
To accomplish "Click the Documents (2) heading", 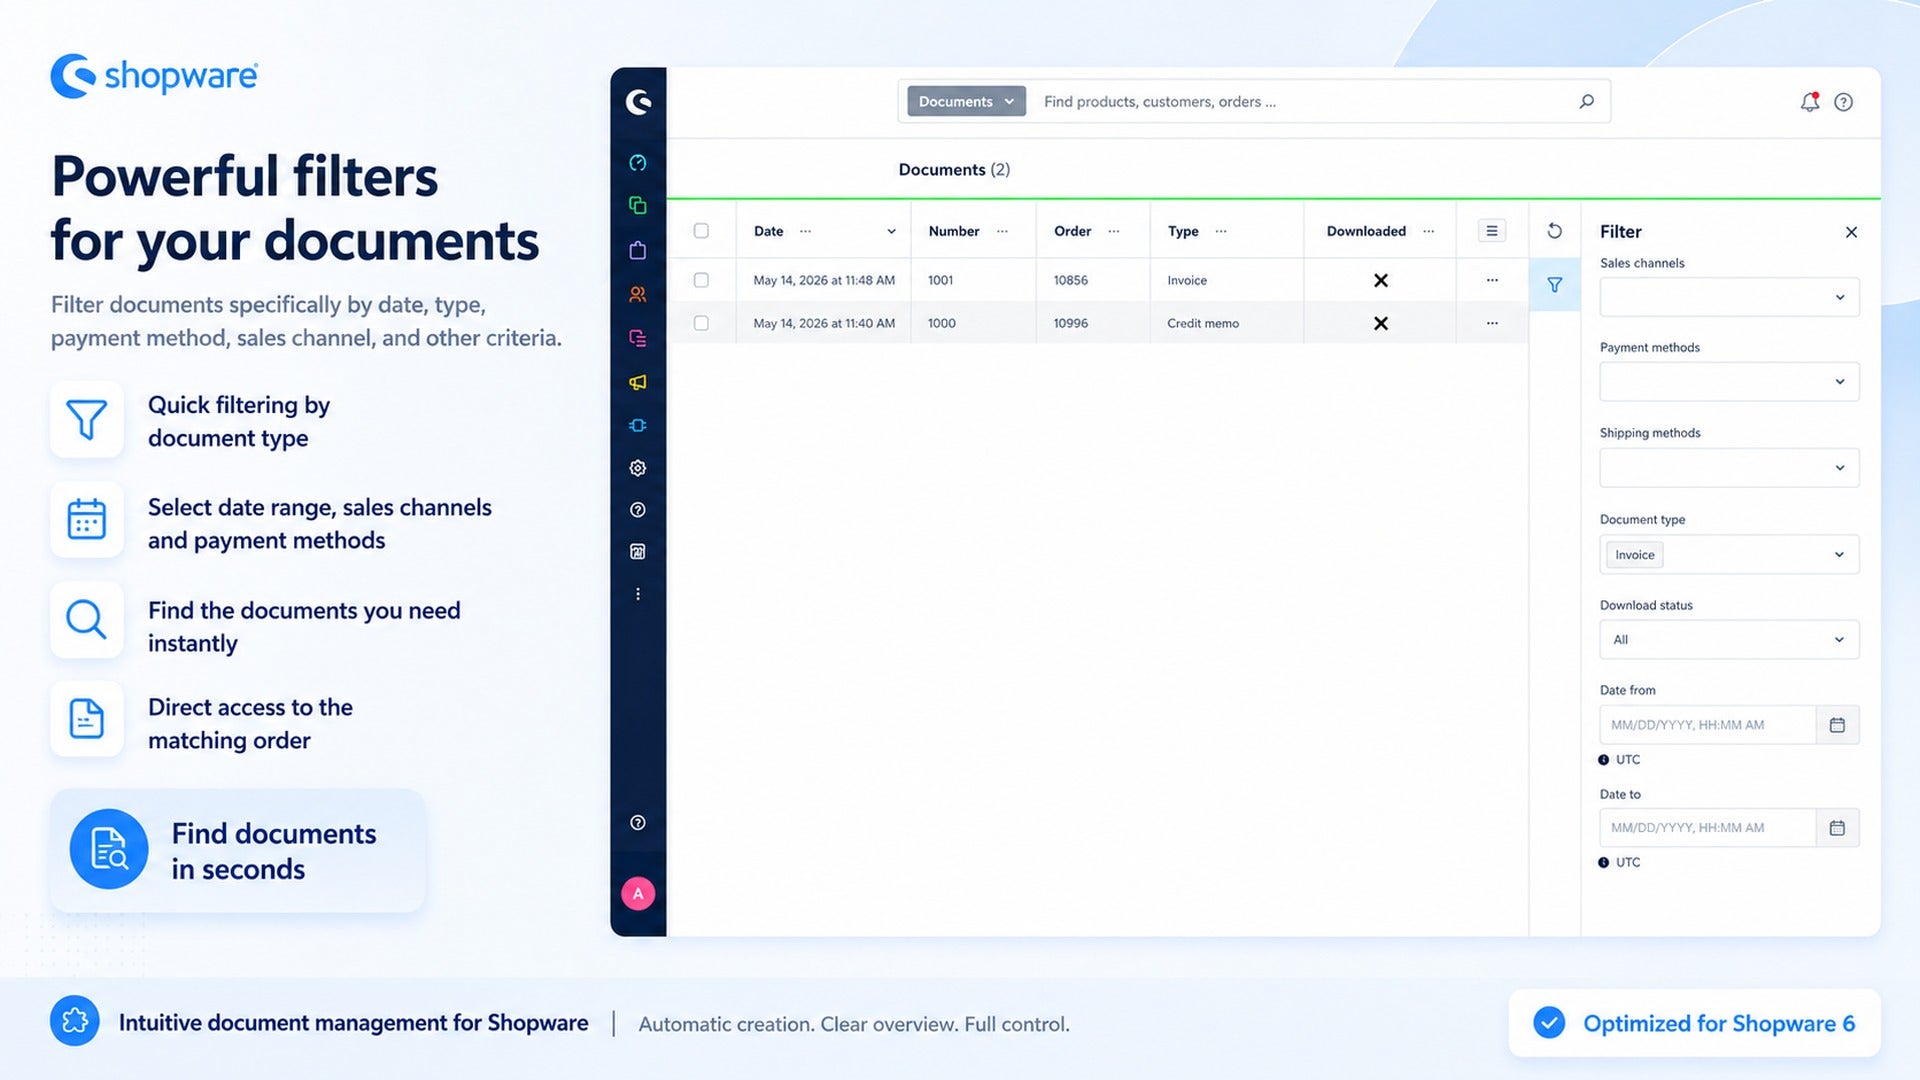I will pyautogui.click(x=954, y=170).
